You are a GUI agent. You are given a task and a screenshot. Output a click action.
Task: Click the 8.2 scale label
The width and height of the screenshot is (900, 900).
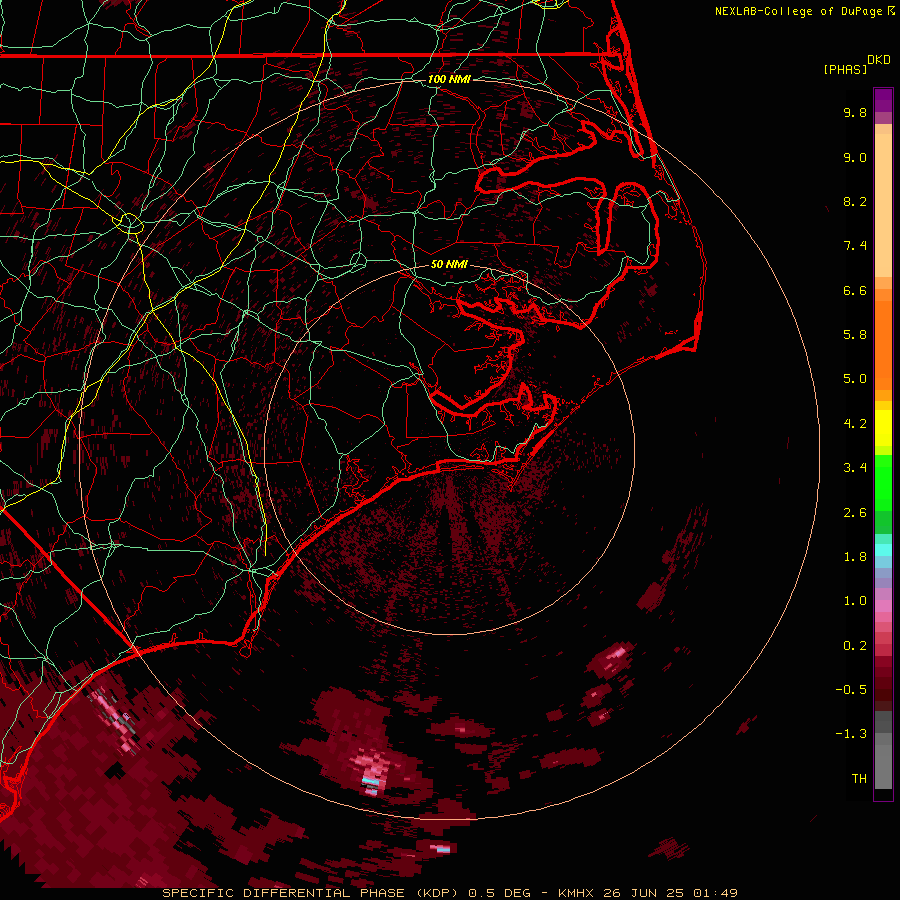855,201
